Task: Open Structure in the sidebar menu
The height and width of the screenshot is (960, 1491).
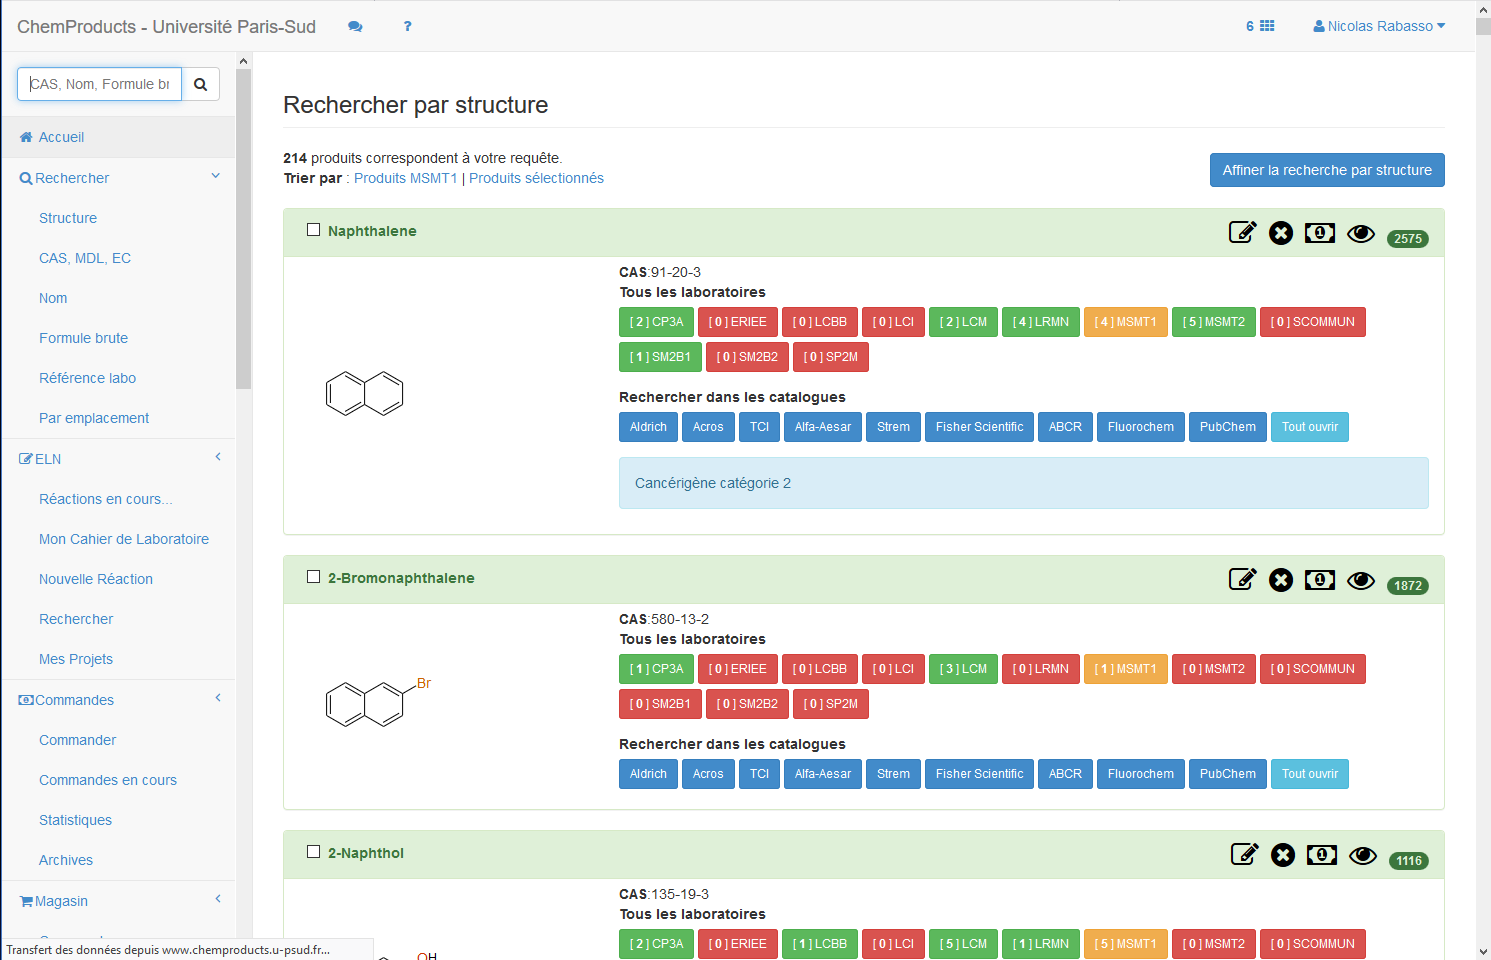Action: pos(68,218)
